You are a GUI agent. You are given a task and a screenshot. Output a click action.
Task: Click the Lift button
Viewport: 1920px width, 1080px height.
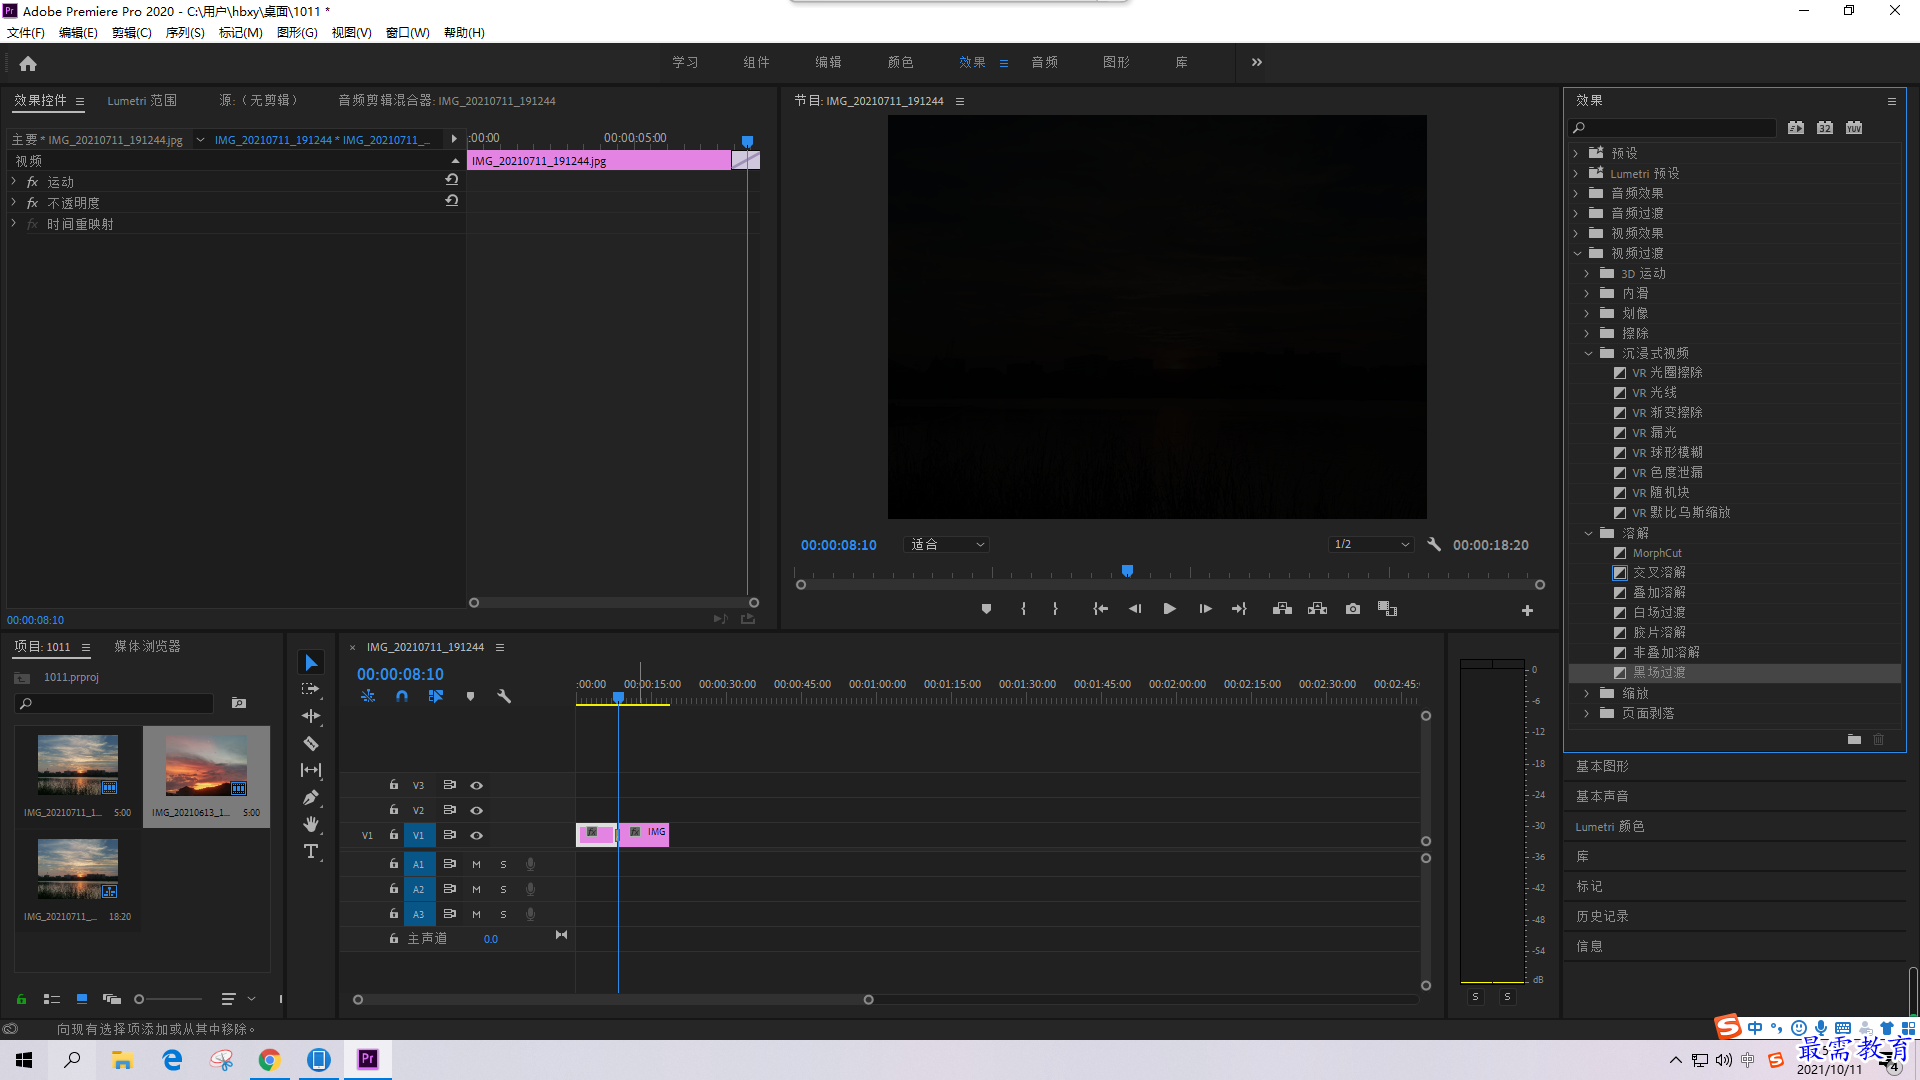(1282, 609)
